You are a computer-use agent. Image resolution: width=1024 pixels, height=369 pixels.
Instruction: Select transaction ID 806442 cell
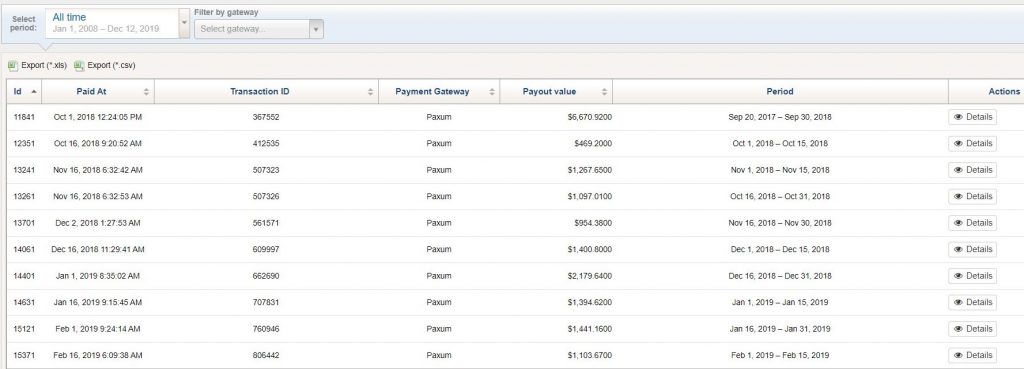(x=266, y=355)
